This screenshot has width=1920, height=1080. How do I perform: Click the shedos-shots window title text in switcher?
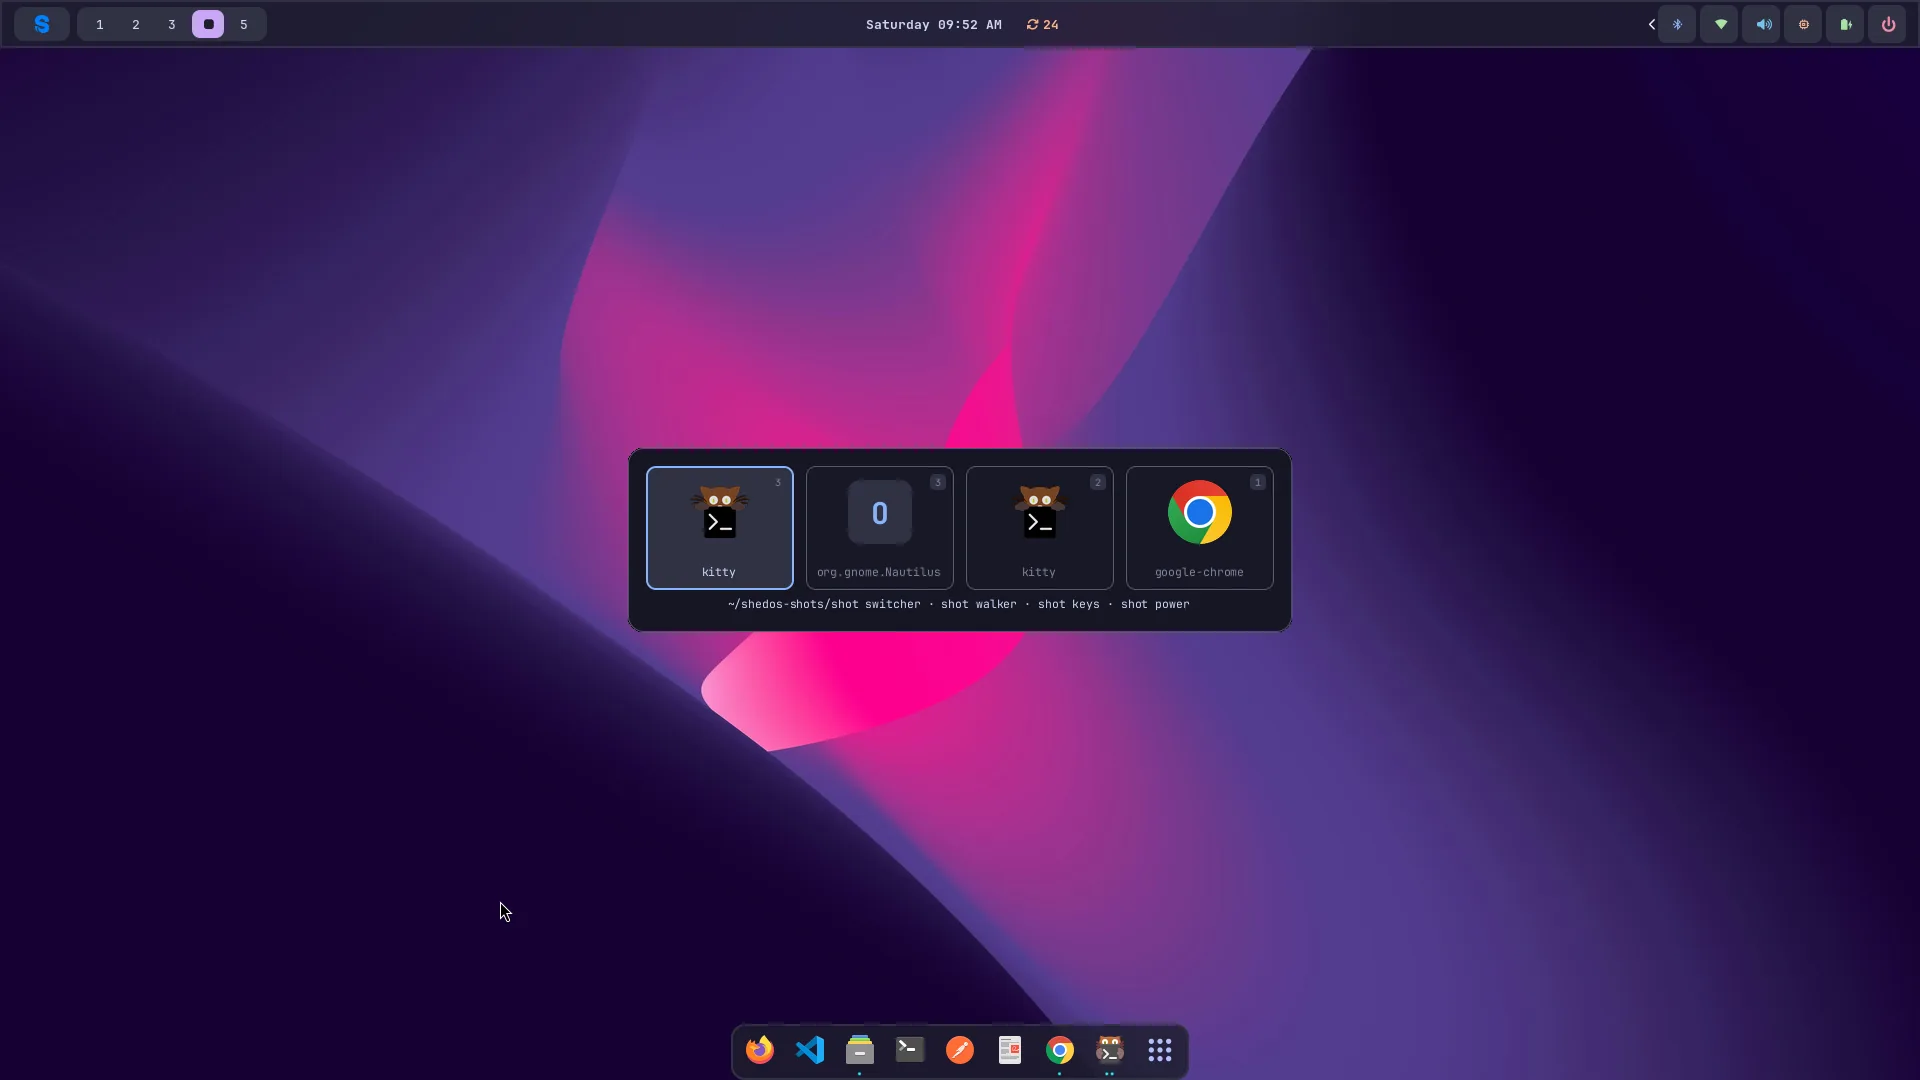959,604
